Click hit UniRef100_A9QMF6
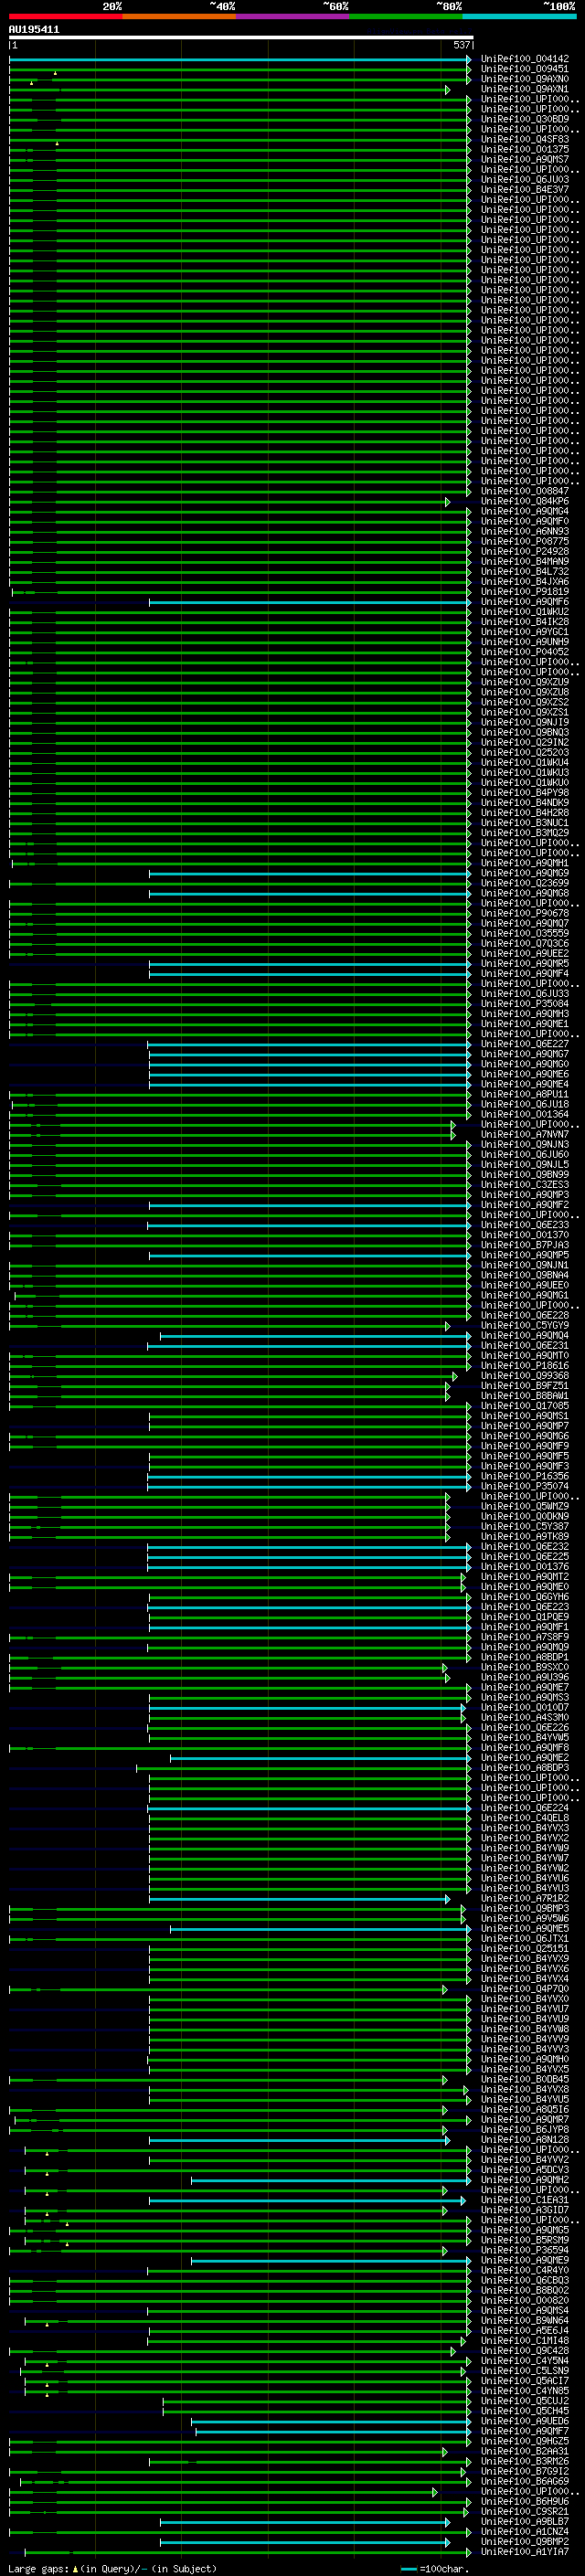This screenshot has height=2576, width=585. [525, 601]
